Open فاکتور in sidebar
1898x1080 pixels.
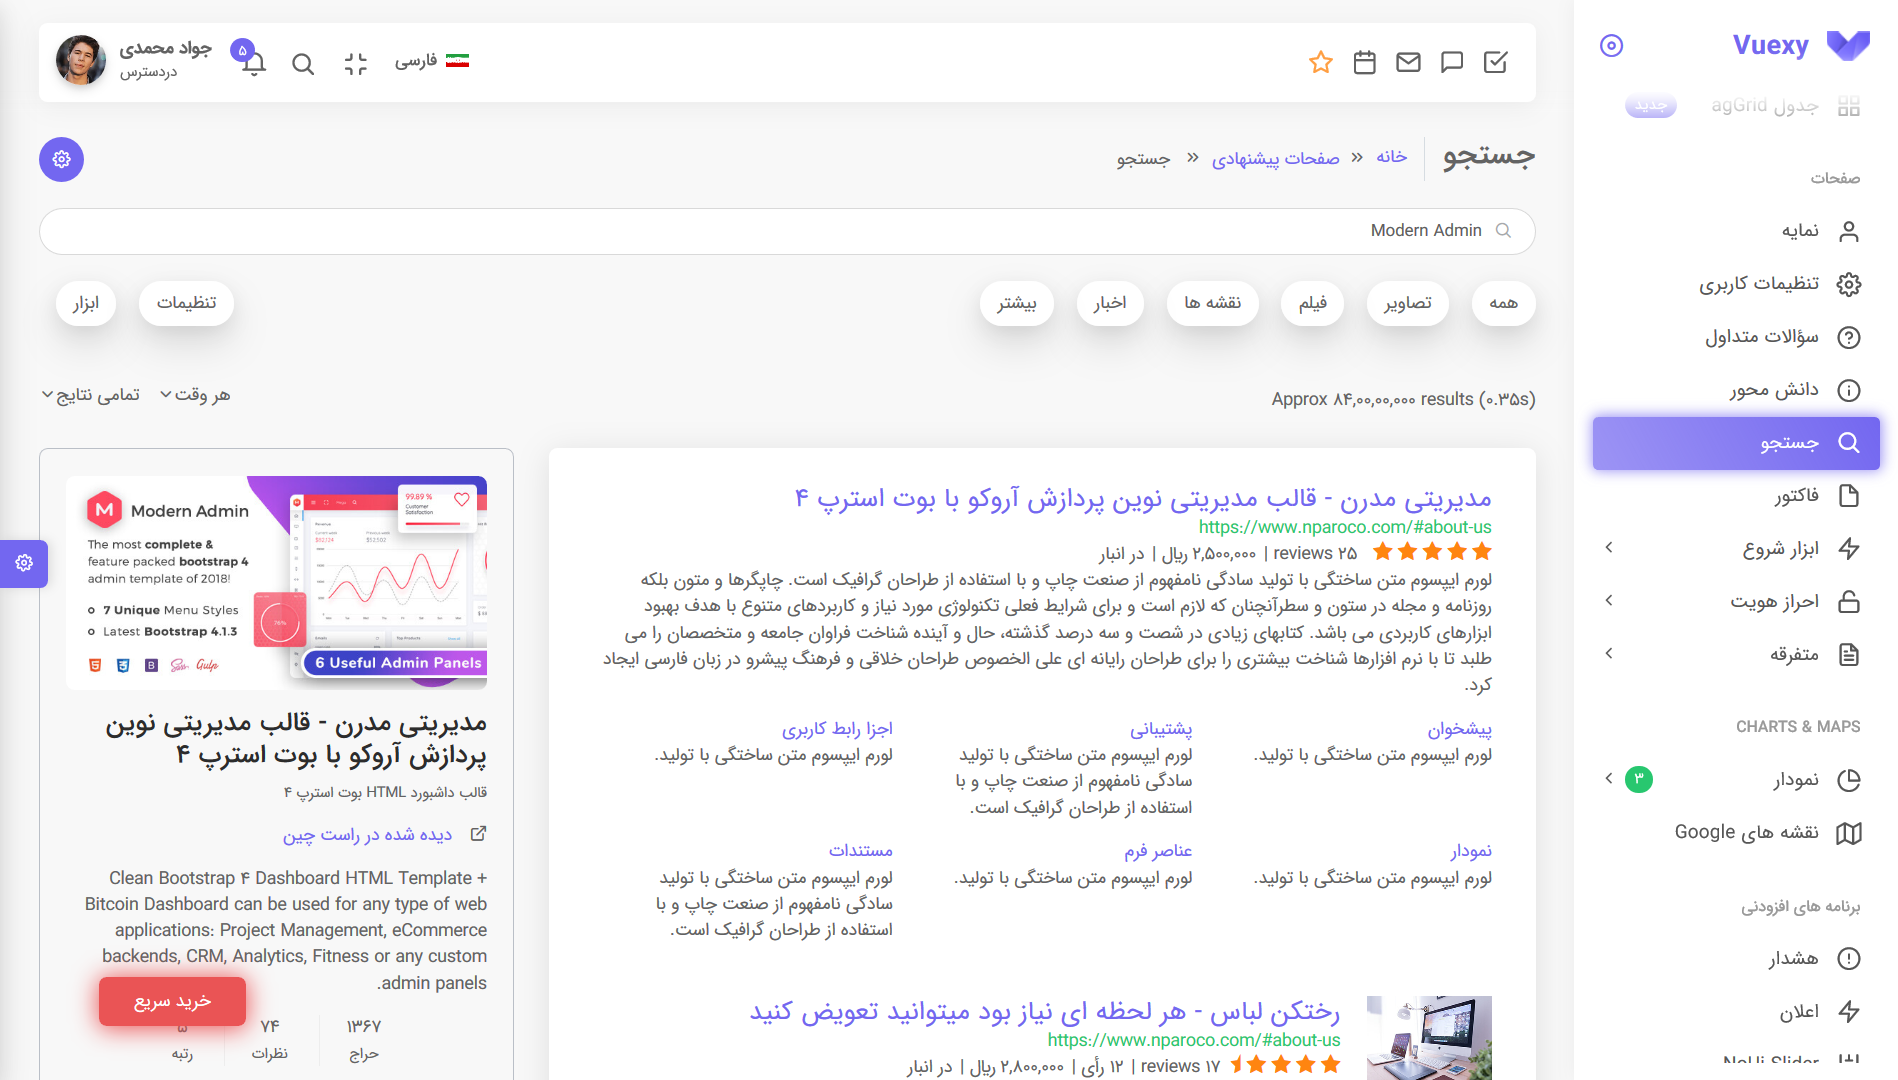point(1736,496)
